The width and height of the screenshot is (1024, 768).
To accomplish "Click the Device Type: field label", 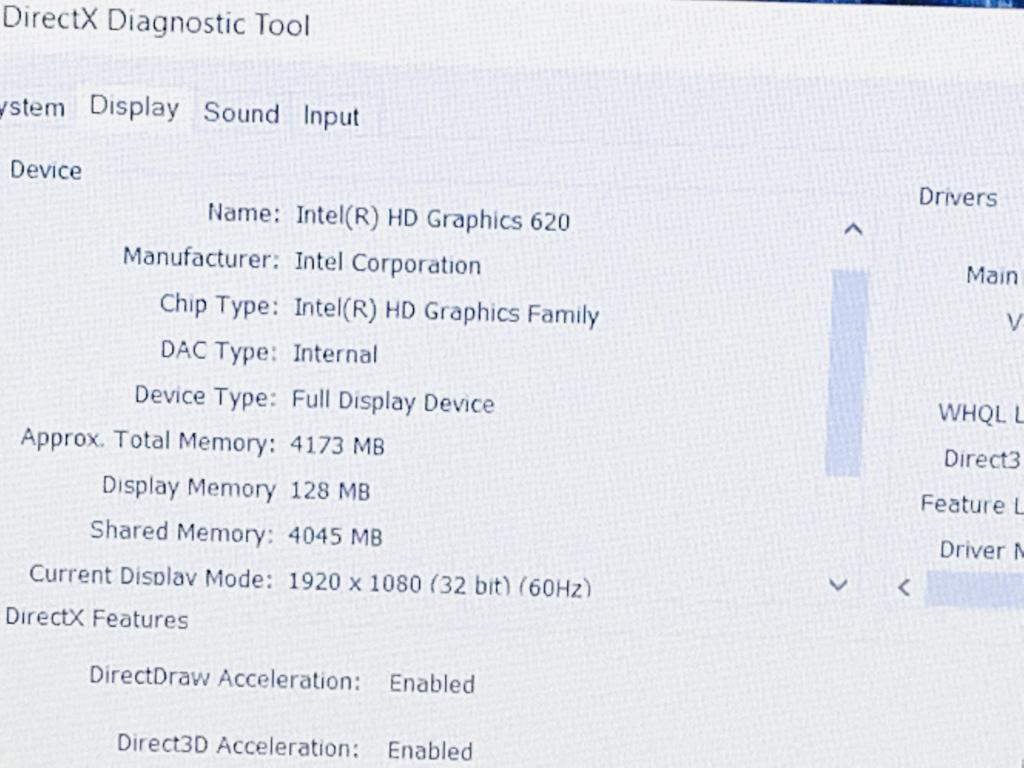I will tap(205, 396).
